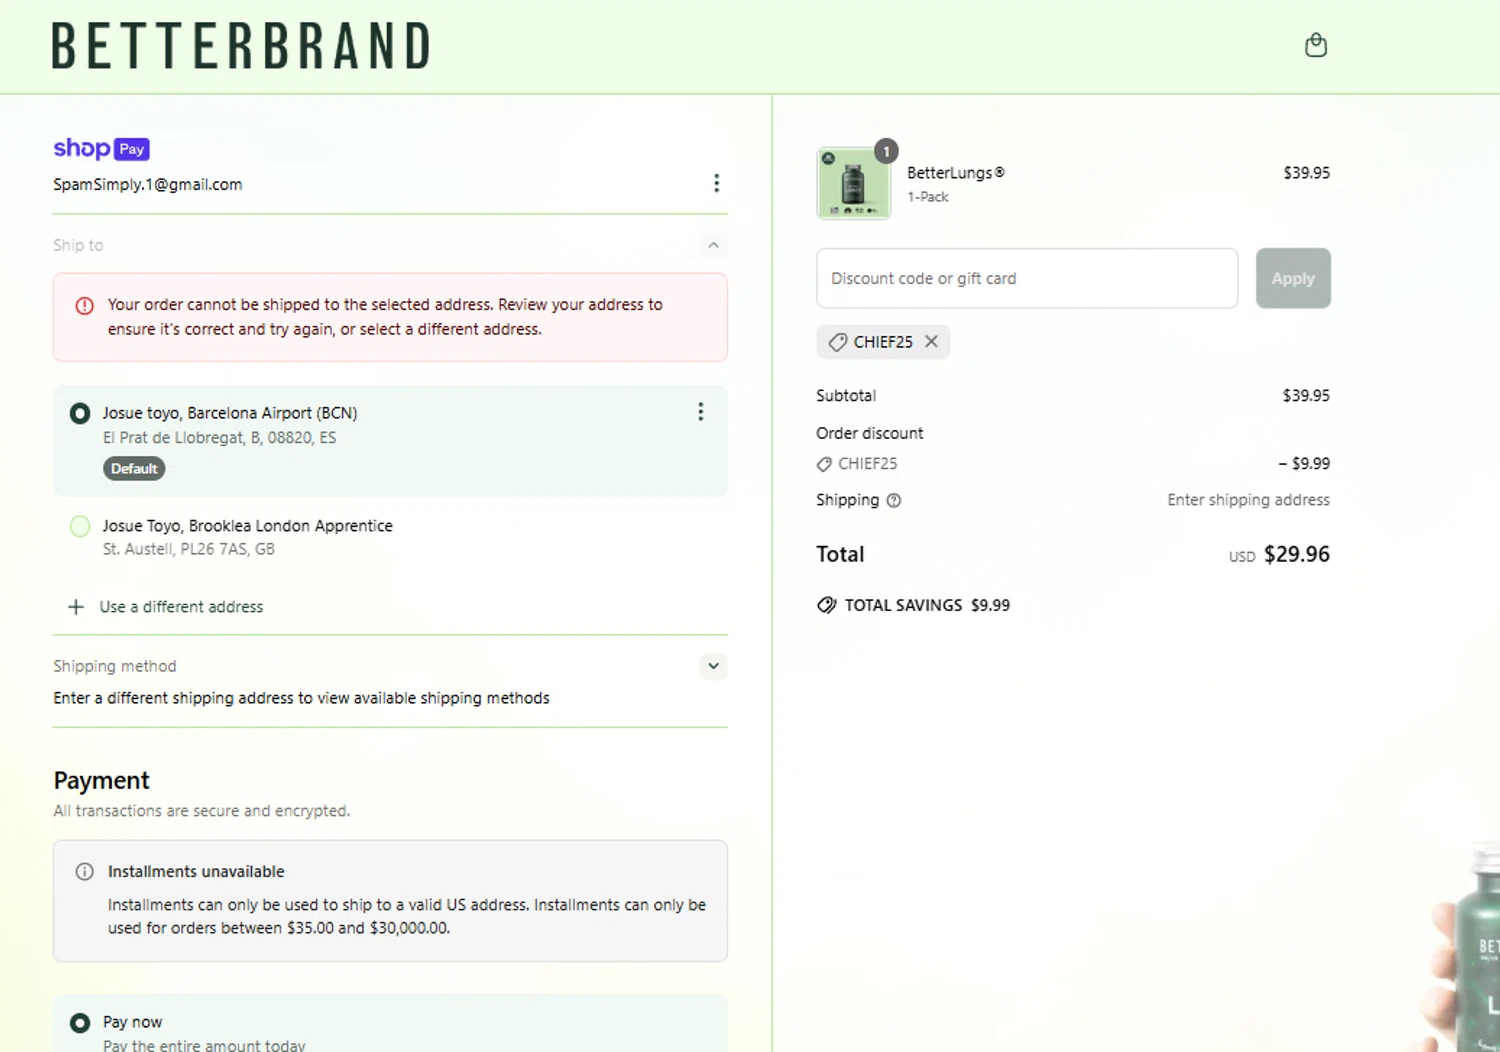Screen dimensions: 1500x1052
Task: Focus the Discount code or gift card field
Action: (1027, 278)
